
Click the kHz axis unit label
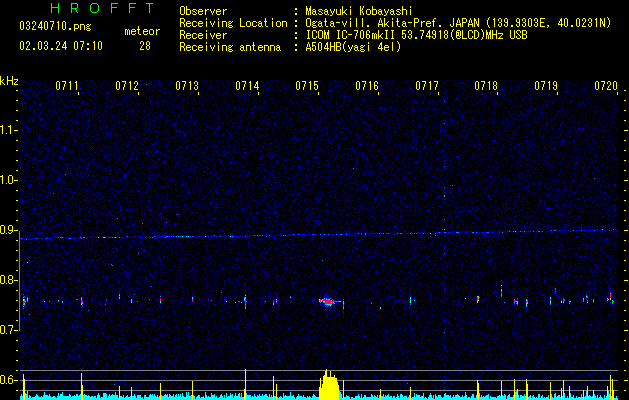(x=9, y=81)
